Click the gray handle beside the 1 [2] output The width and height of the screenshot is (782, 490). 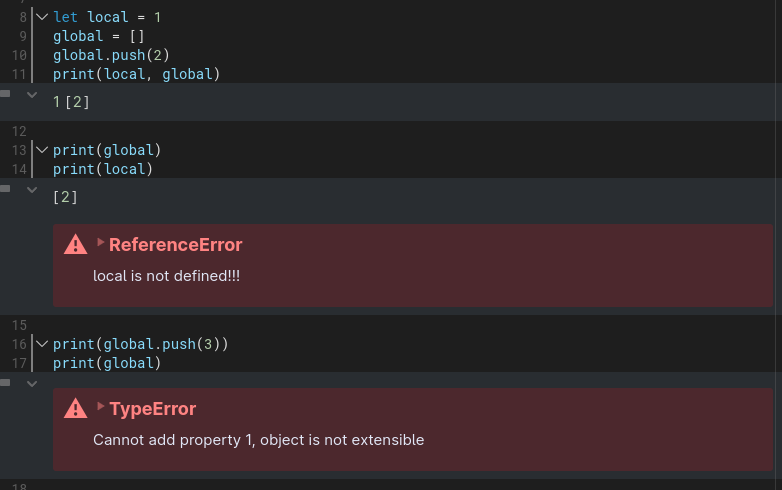pyautogui.click(x=5, y=93)
